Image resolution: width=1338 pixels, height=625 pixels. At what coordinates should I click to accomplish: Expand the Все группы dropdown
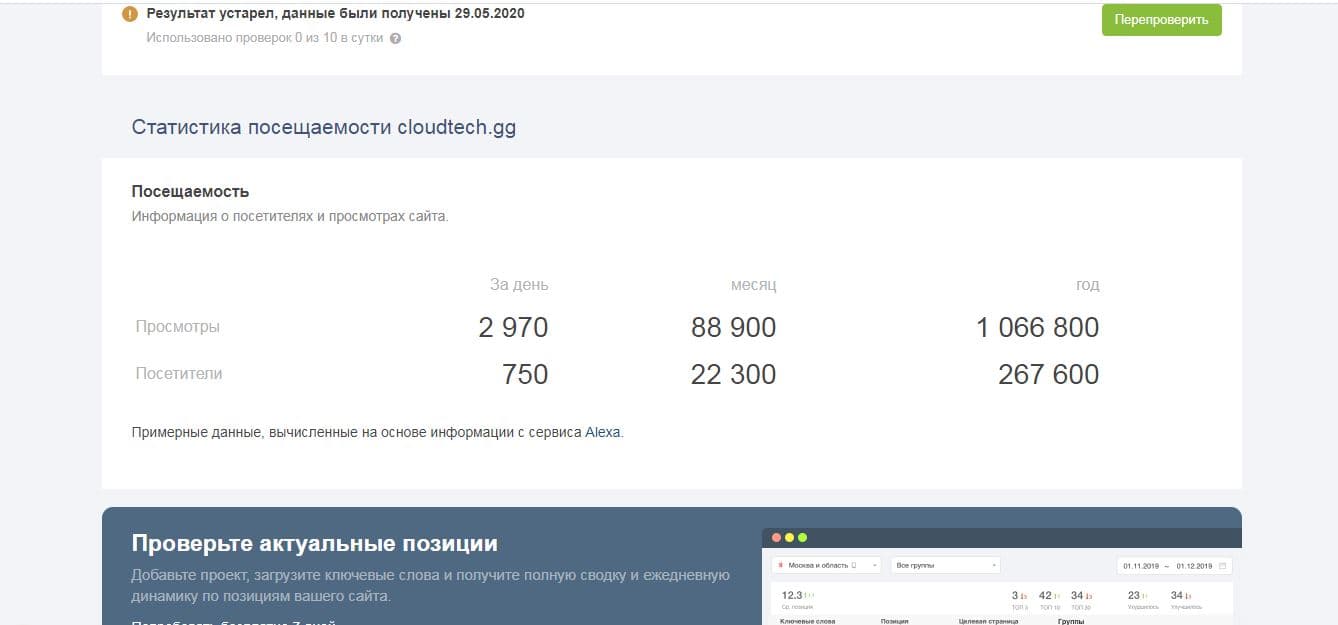tap(945, 565)
